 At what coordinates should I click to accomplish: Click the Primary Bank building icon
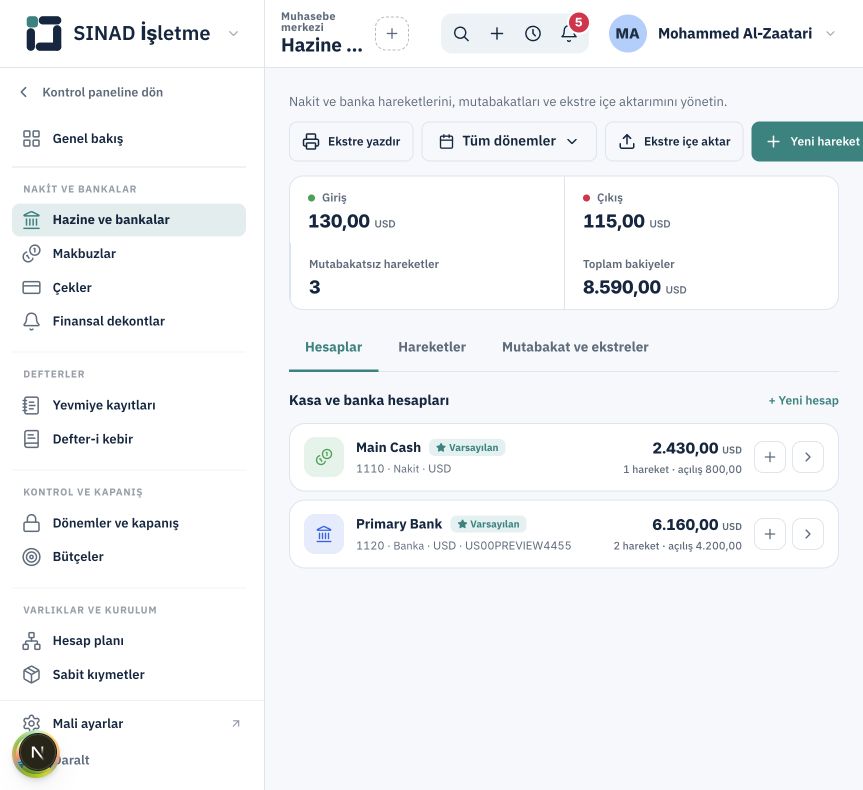(324, 534)
